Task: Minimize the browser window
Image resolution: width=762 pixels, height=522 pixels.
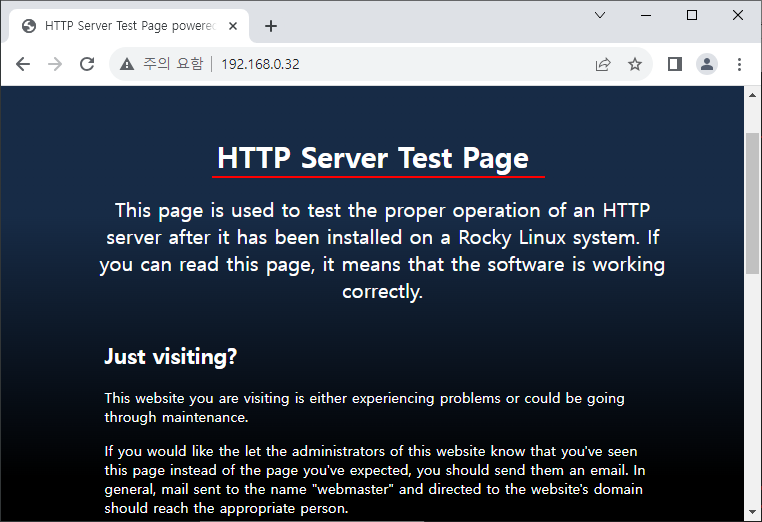Action: click(x=646, y=15)
